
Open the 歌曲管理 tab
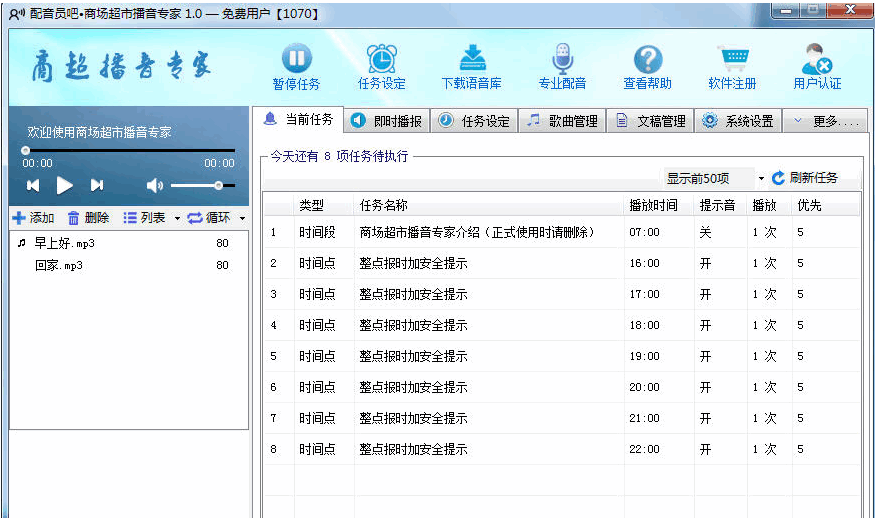click(x=564, y=121)
